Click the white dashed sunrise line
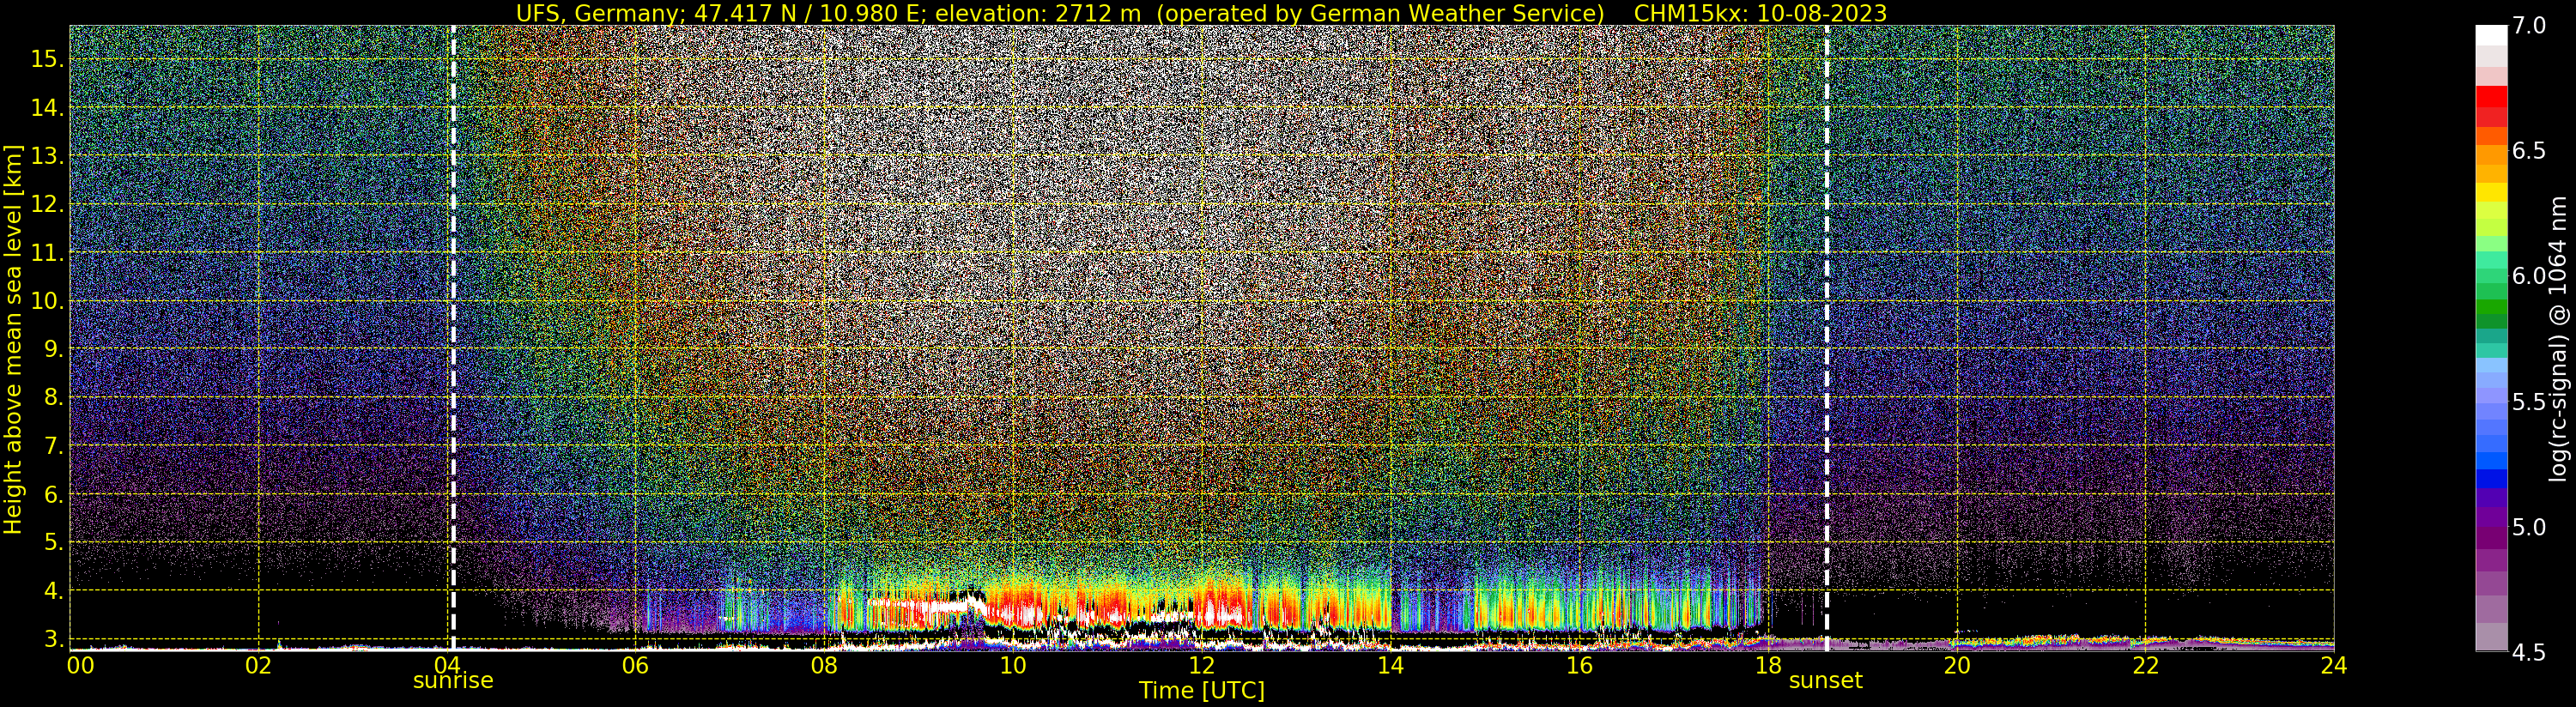Image resolution: width=2576 pixels, height=707 pixels. pyautogui.click(x=453, y=338)
